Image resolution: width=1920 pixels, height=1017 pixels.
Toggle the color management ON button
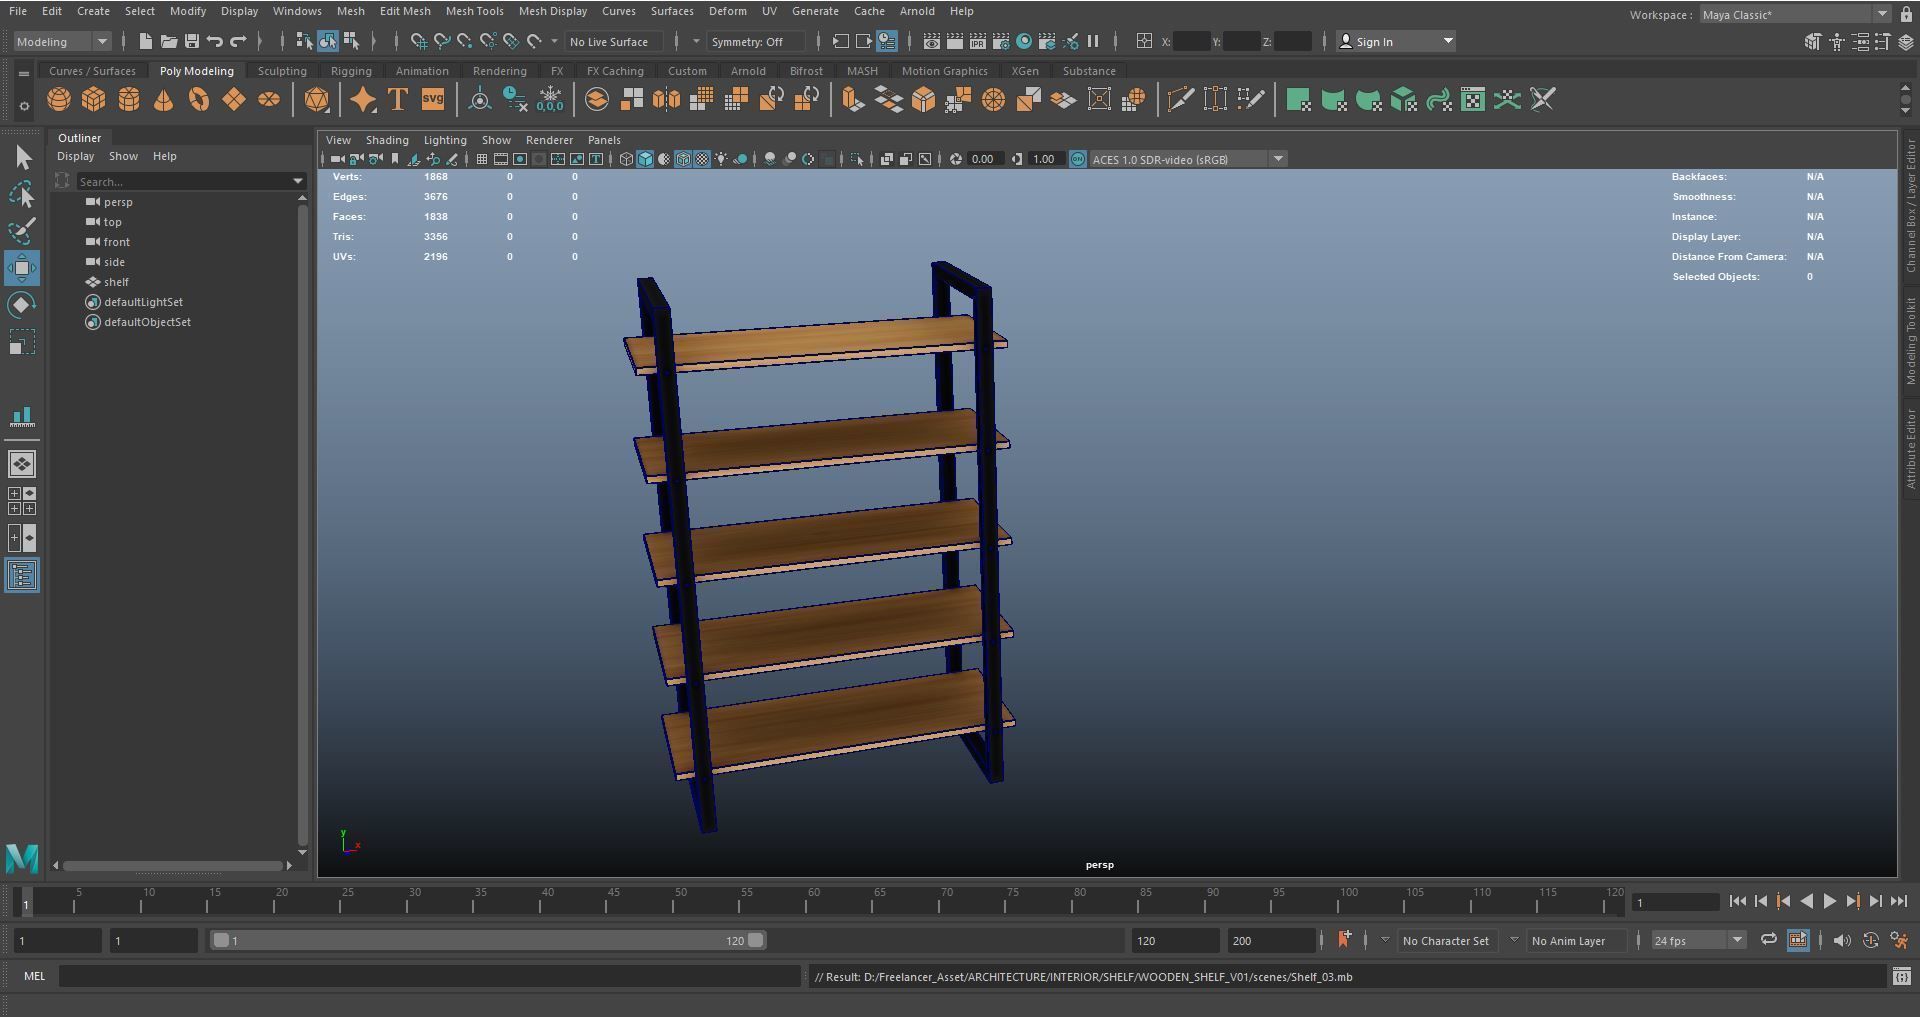click(1078, 159)
